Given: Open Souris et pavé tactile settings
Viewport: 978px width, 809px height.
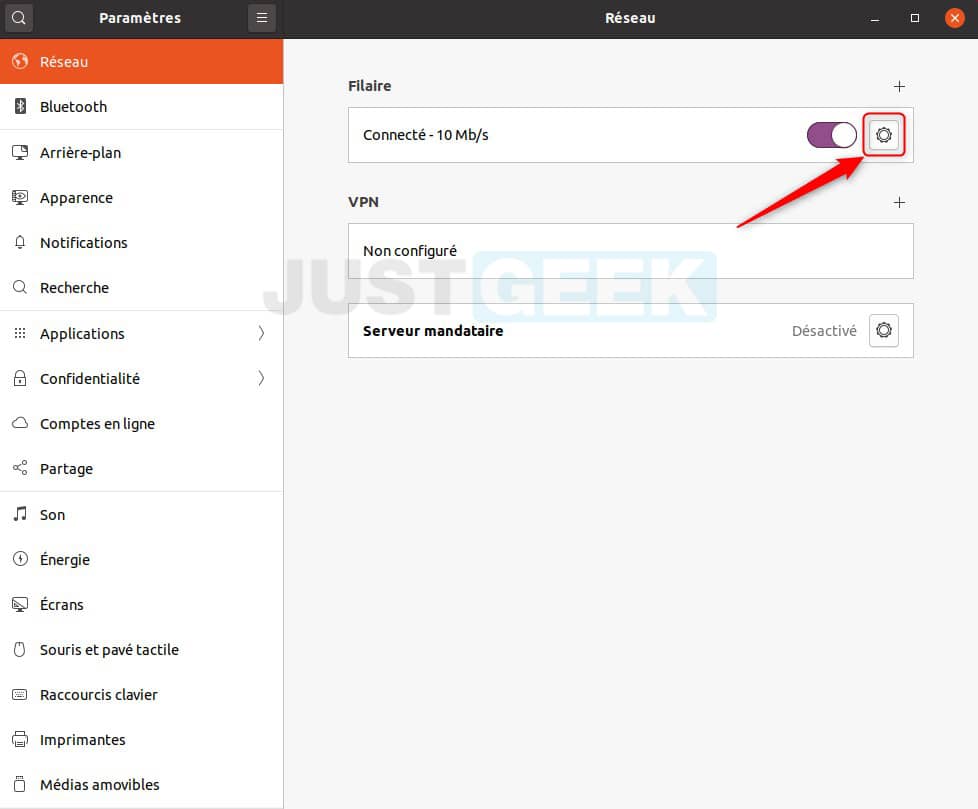Looking at the screenshot, I should [x=142, y=649].
